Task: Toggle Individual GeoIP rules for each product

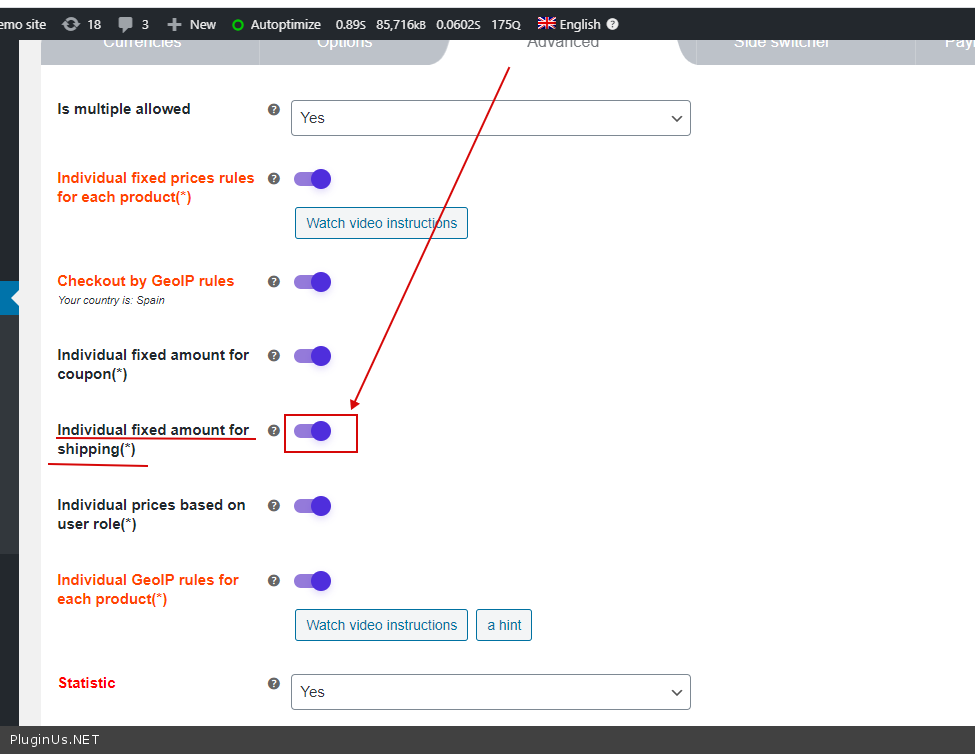Action: point(313,581)
